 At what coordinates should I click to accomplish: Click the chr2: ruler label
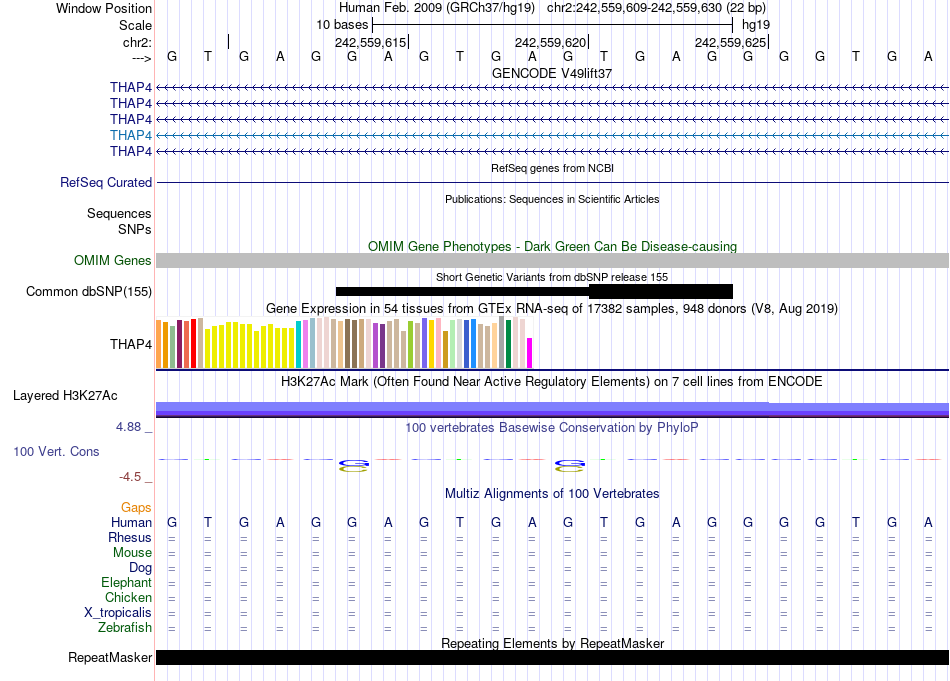pos(137,42)
